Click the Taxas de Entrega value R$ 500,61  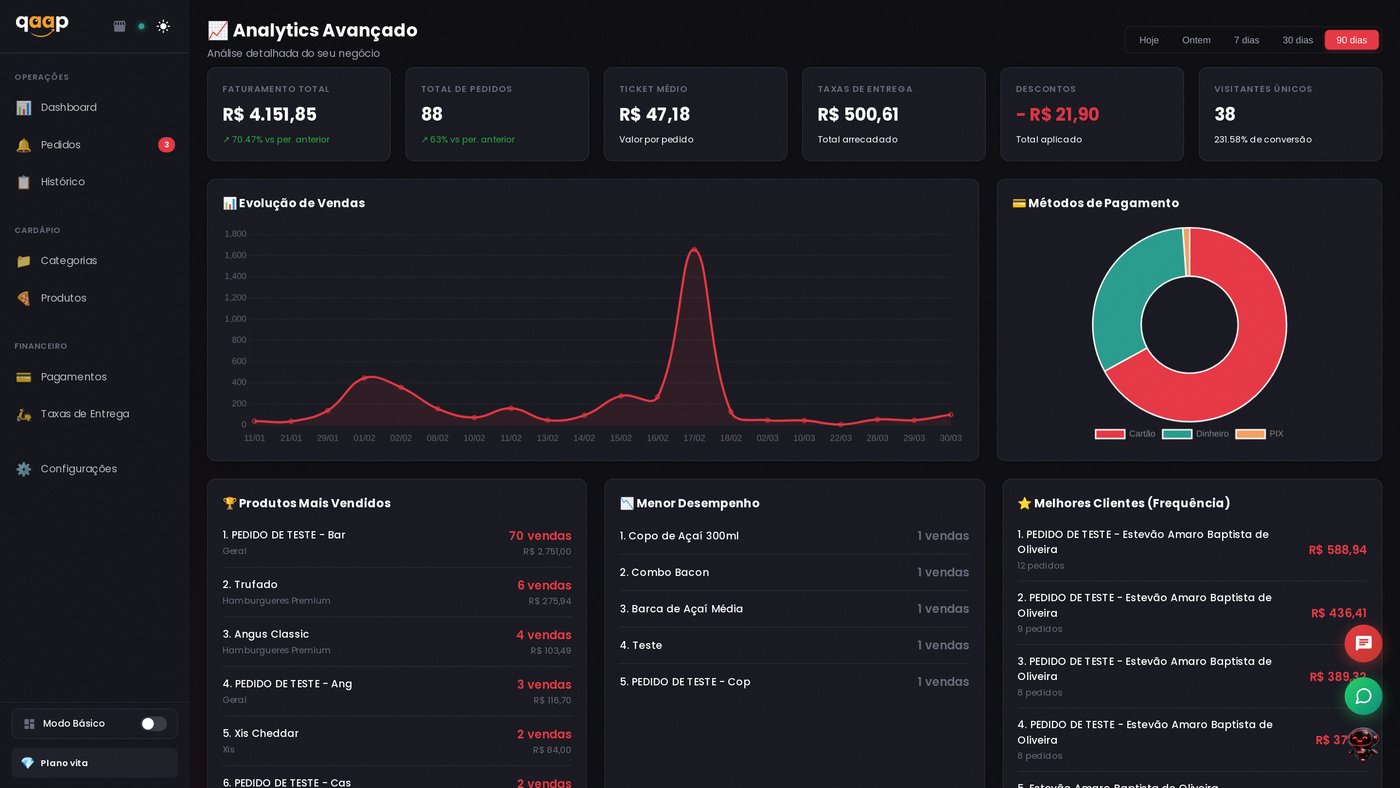[x=858, y=115]
